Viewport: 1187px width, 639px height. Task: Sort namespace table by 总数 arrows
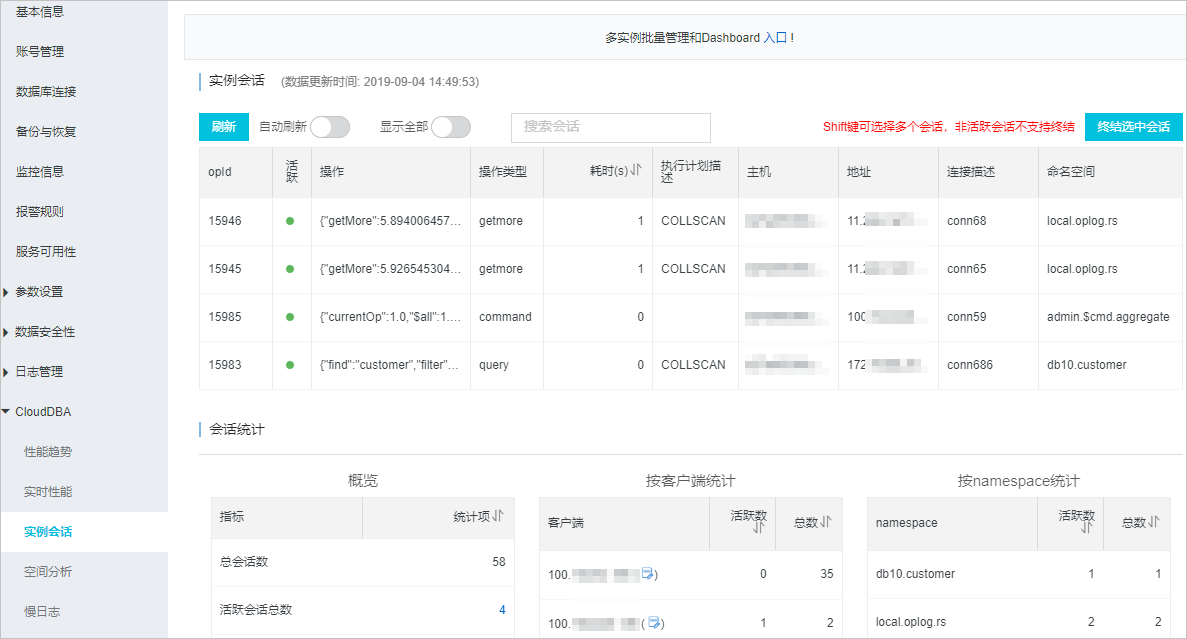[x=1154, y=522]
